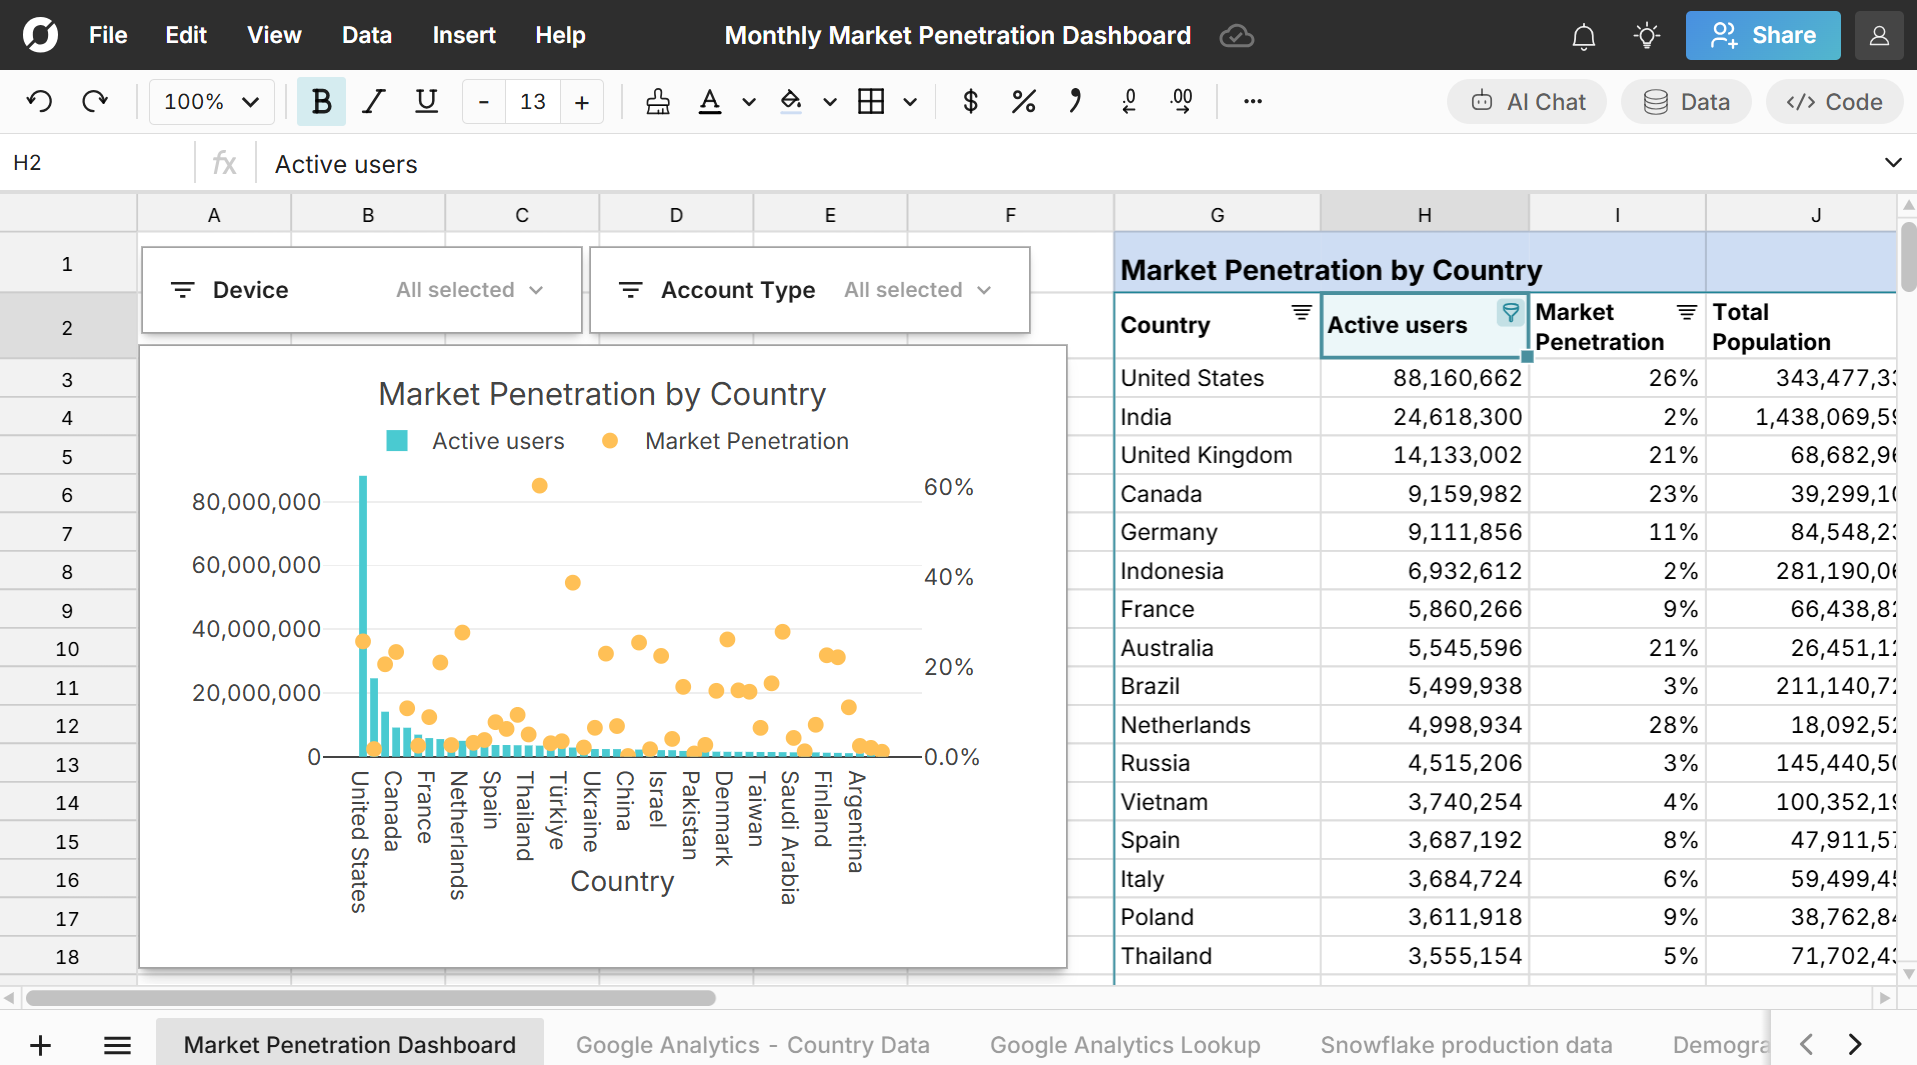Image resolution: width=1917 pixels, height=1065 pixels.
Task: Switch to Google Analytics Lookup tab
Action: [x=1125, y=1045]
